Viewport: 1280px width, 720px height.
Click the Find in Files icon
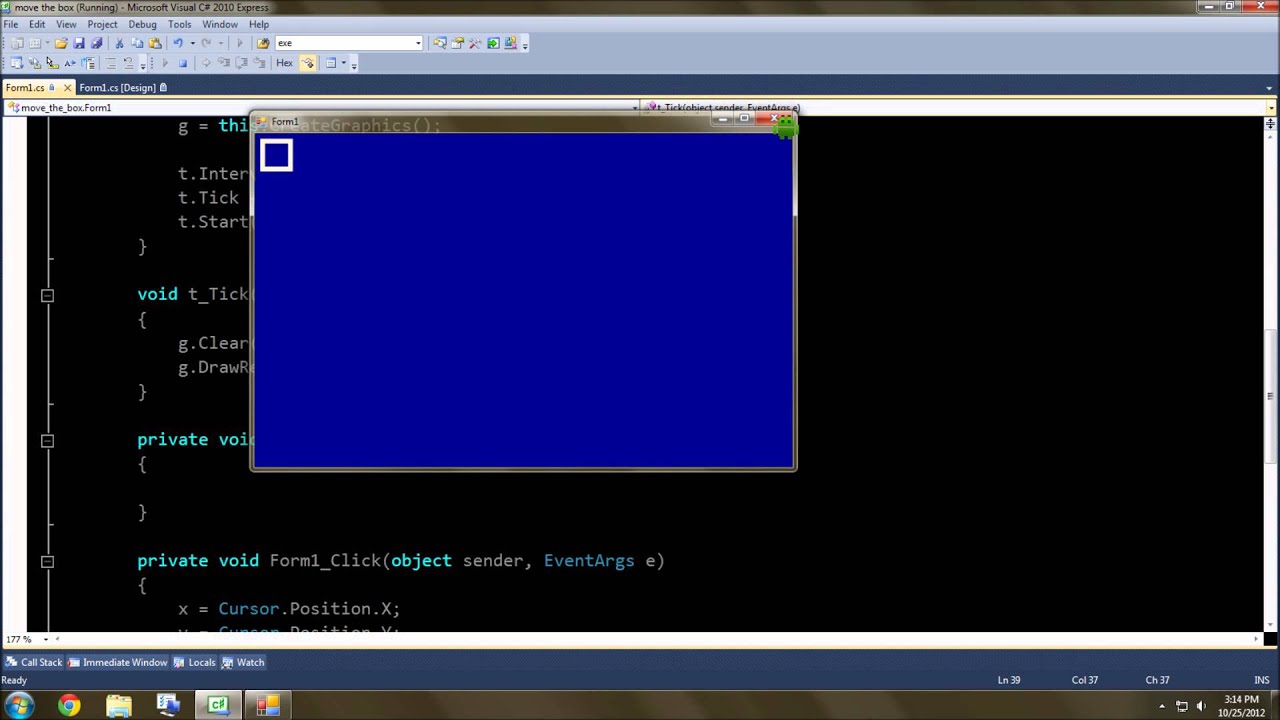[x=263, y=43]
